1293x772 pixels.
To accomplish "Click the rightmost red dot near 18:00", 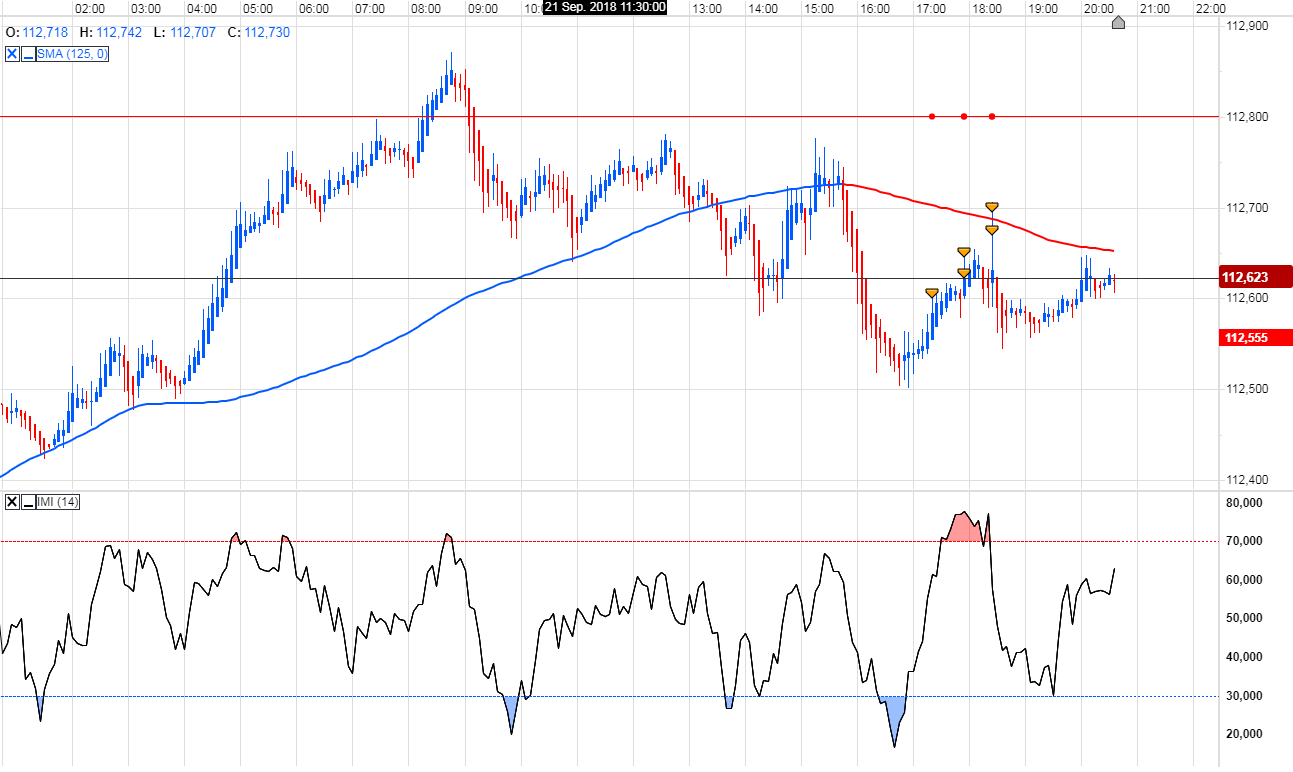I will 991,116.
